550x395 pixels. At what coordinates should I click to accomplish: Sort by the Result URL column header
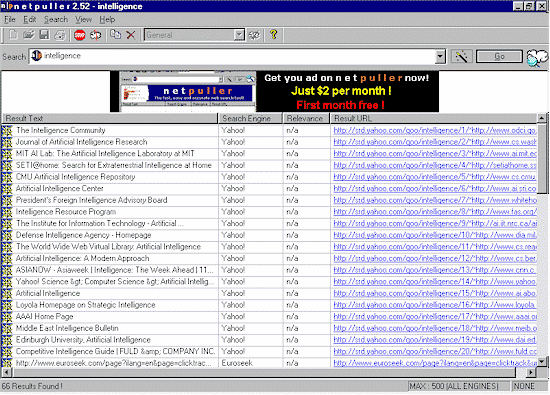click(x=434, y=119)
